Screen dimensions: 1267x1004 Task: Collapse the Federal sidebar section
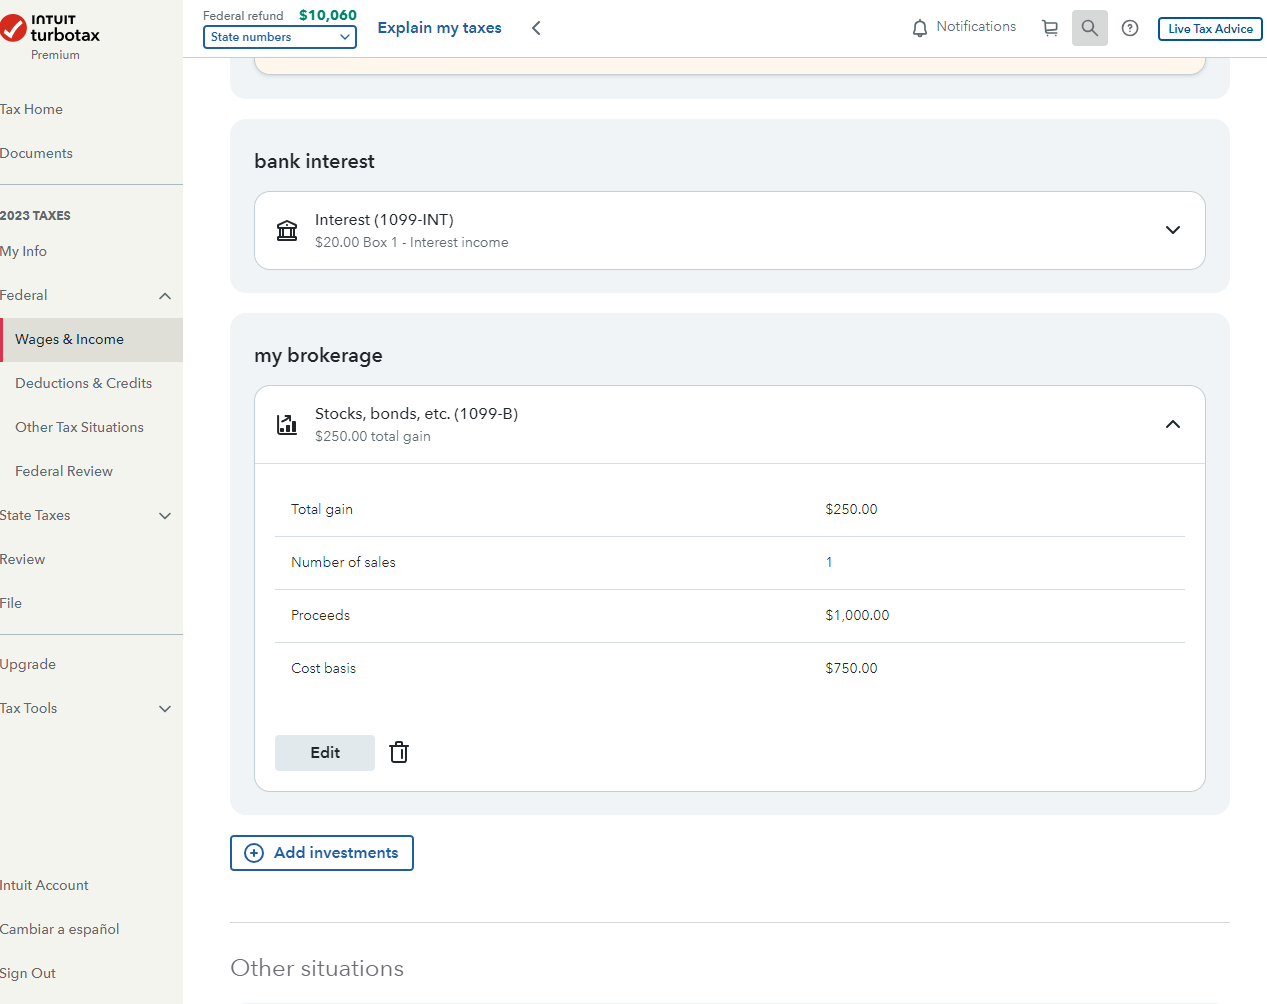coord(165,296)
